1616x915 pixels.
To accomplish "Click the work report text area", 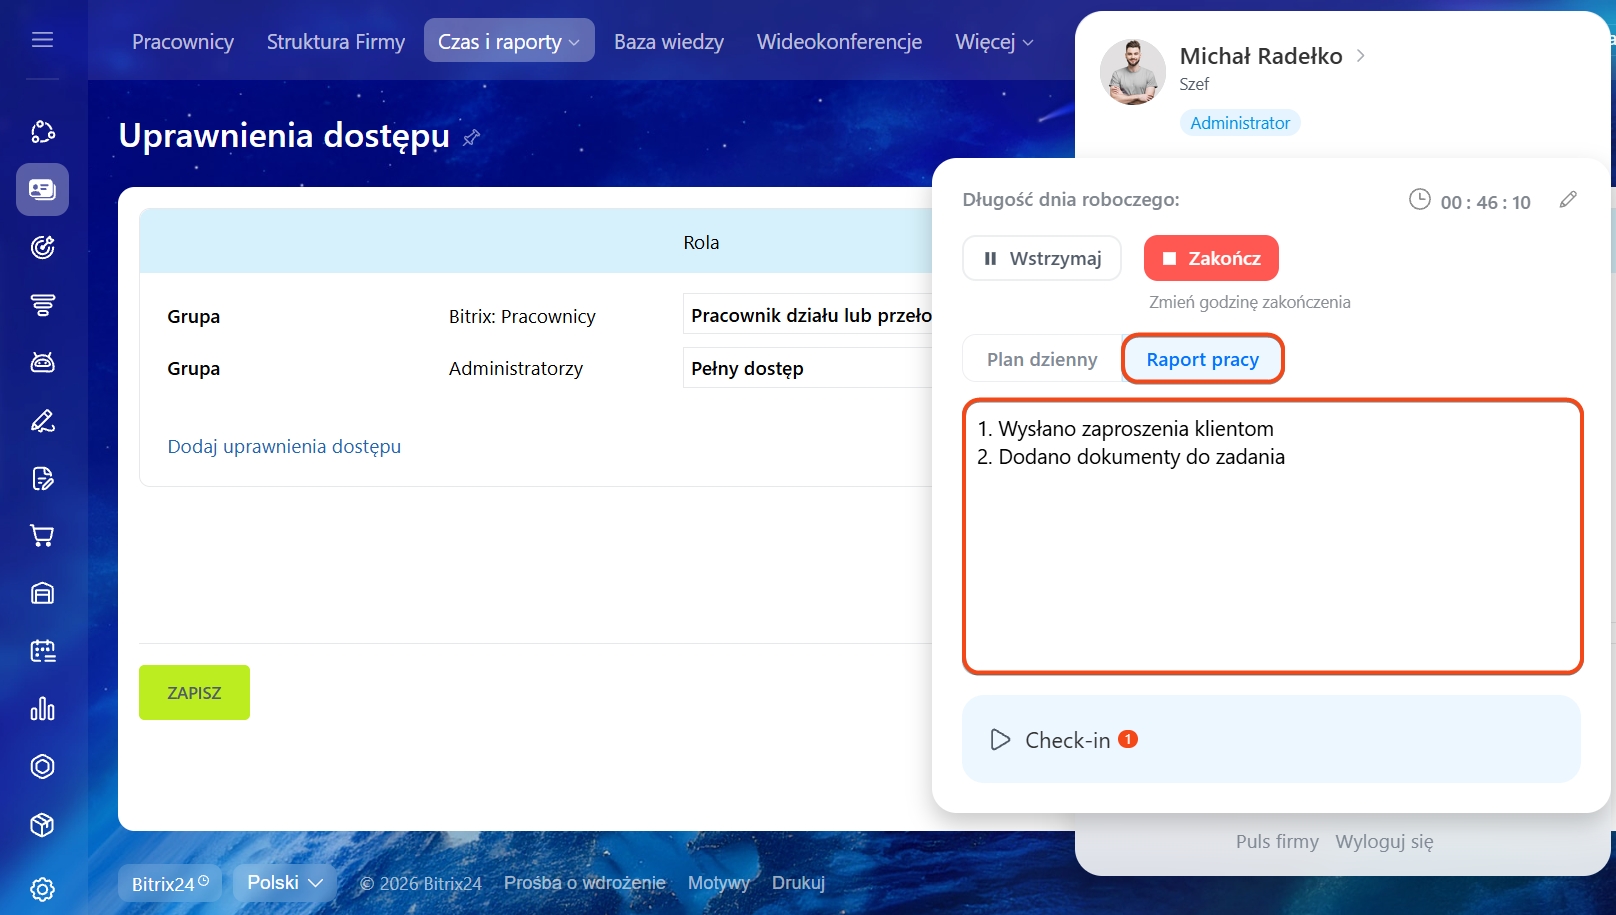I will click(1272, 560).
